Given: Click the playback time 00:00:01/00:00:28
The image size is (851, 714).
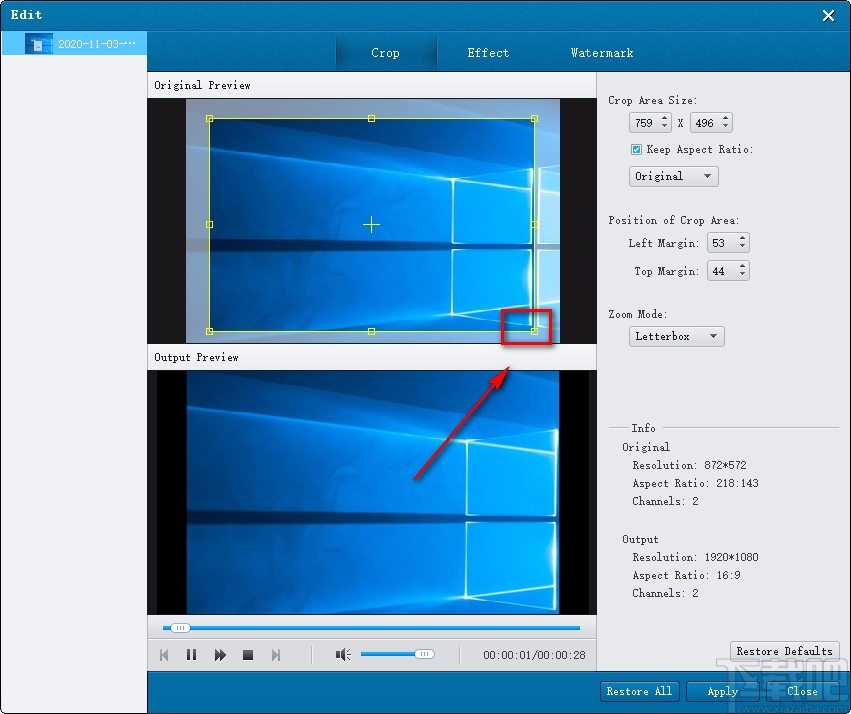Looking at the screenshot, I should 534,655.
